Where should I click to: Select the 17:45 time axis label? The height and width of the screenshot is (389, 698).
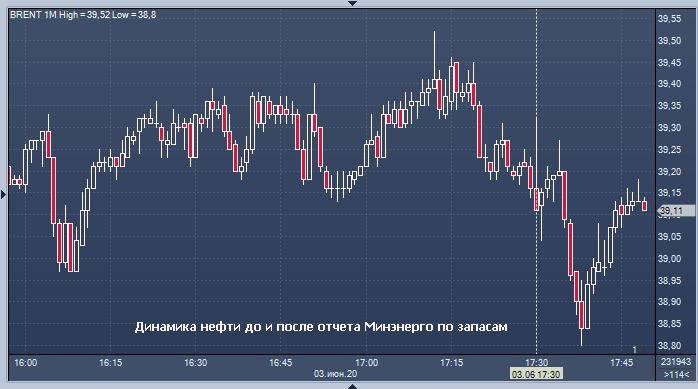click(621, 363)
